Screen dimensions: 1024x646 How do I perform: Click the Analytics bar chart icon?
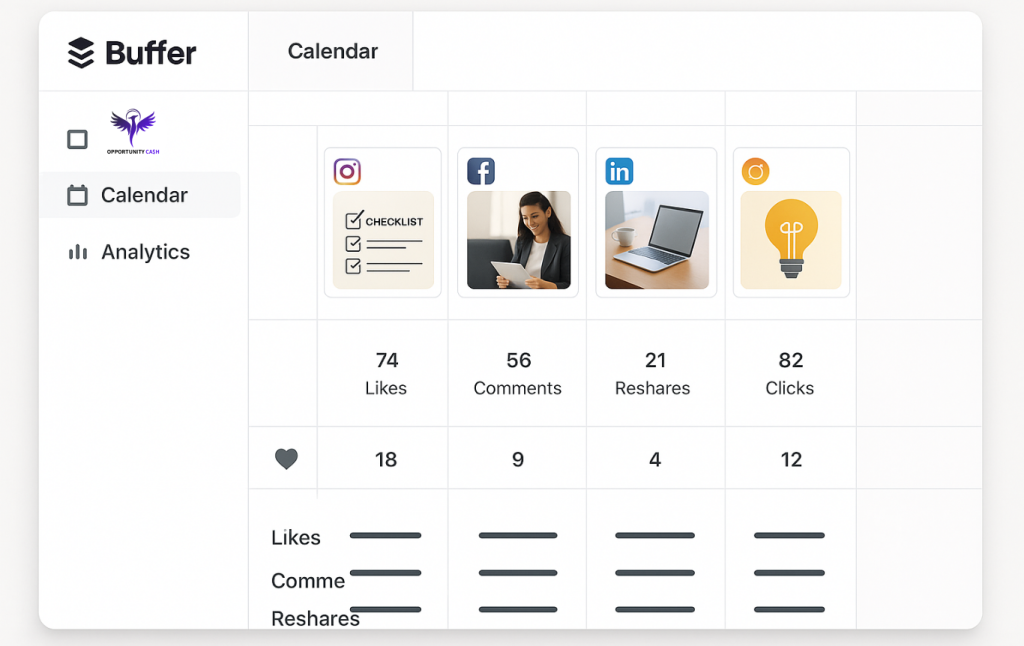[77, 253]
